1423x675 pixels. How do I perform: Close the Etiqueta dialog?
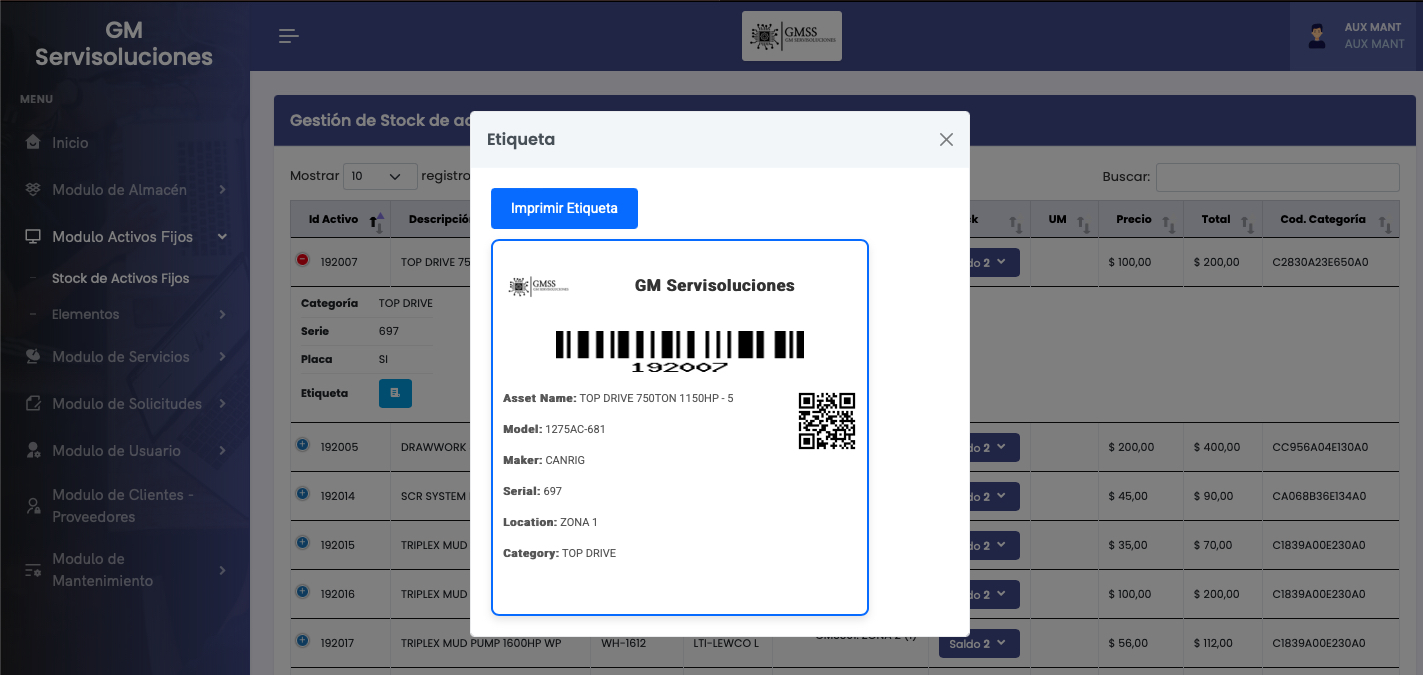pos(946,139)
